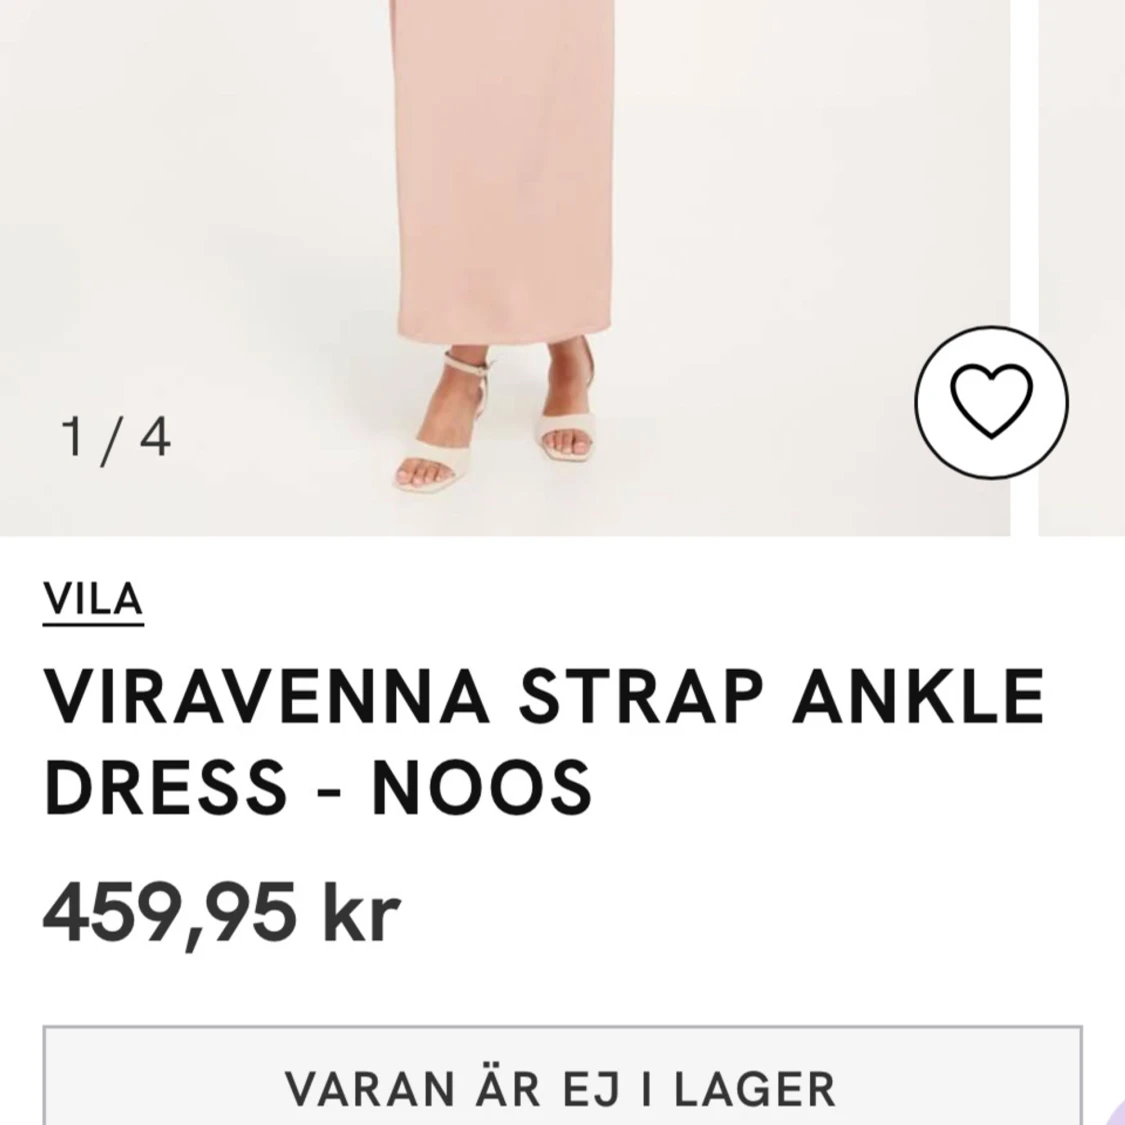
Task: Click the white divider between product images
Action: (1025, 268)
